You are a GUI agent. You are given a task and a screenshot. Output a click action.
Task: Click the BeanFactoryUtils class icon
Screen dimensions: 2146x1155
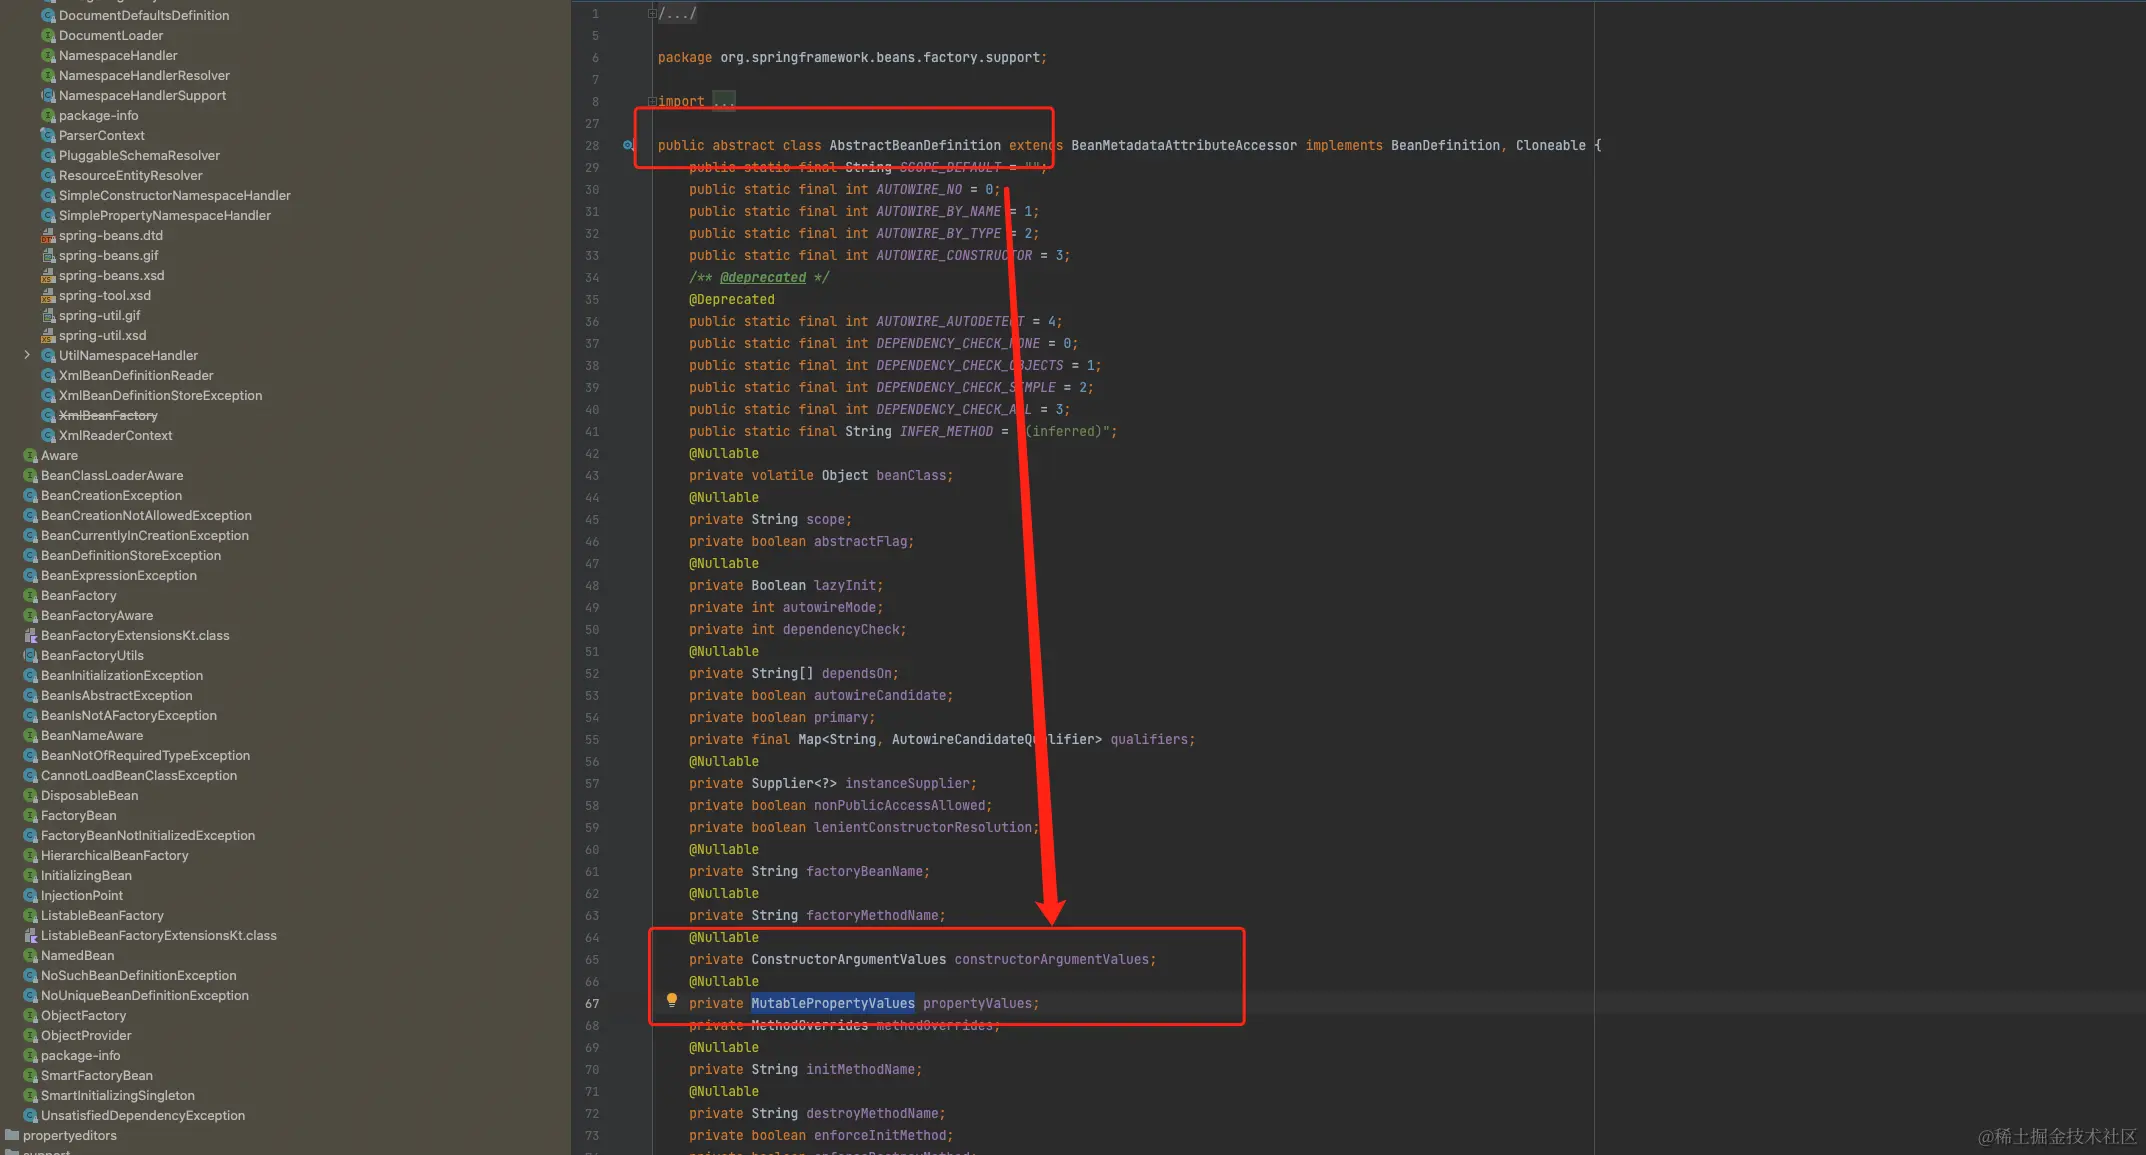click(x=30, y=656)
